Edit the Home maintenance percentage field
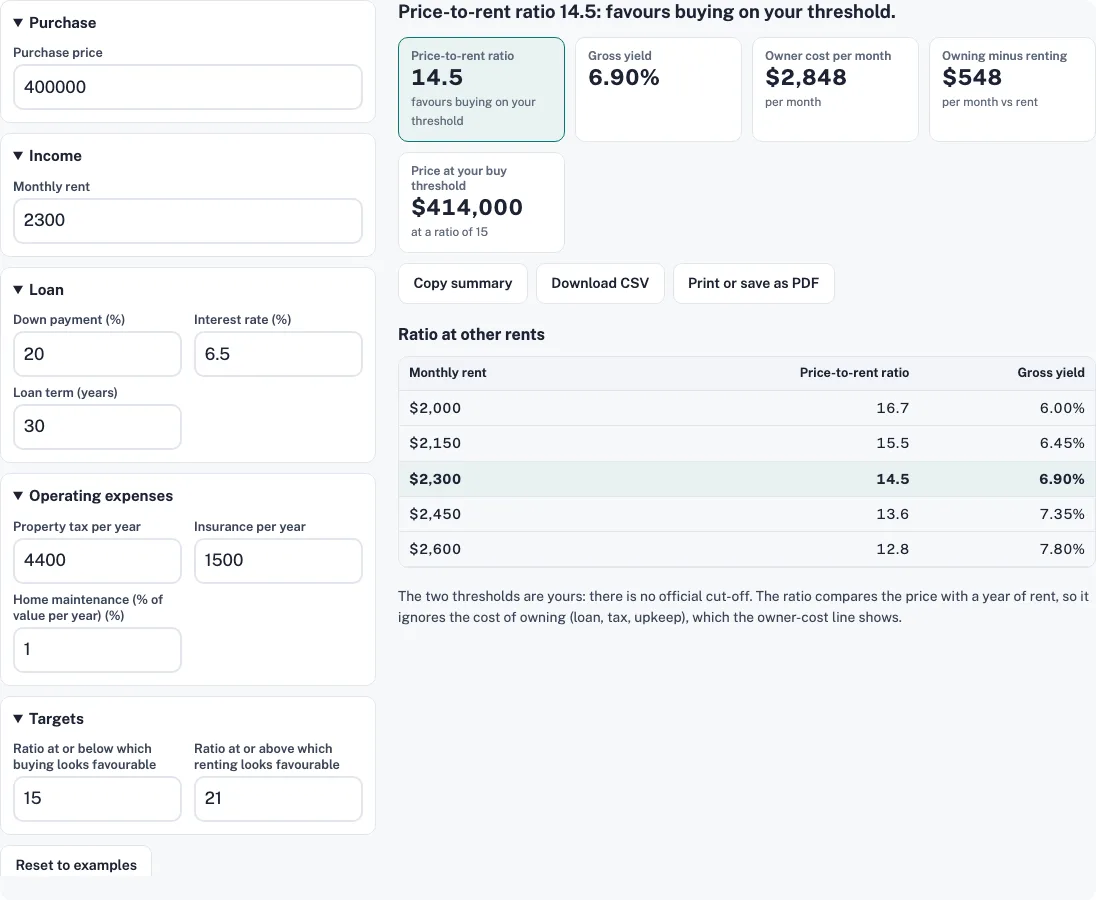 coord(97,650)
